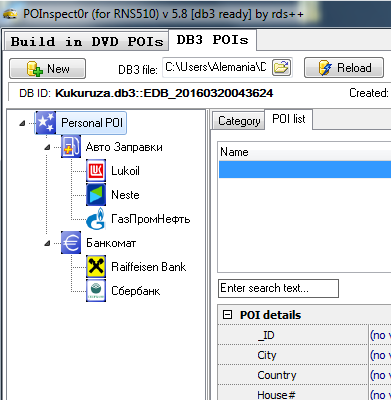Click the City property row
The height and width of the screenshot is (400, 391).
304,355
